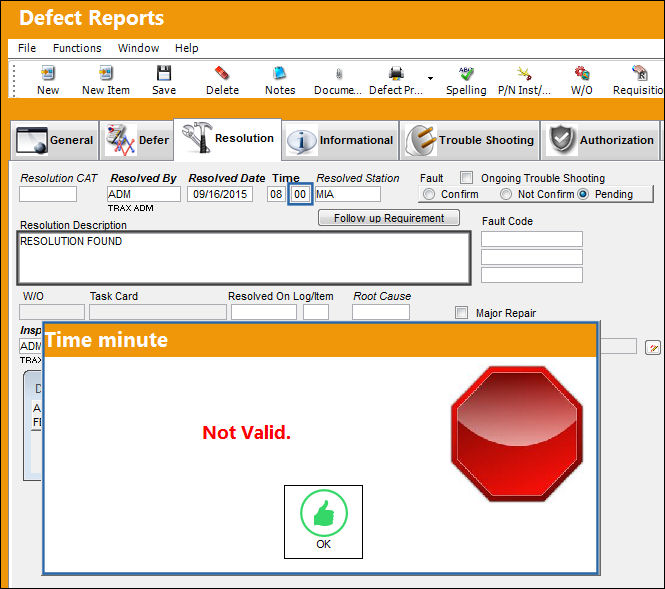Screen dimensions: 665x589
Task: Click the Root Cause field
Action: pyautogui.click(x=381, y=312)
